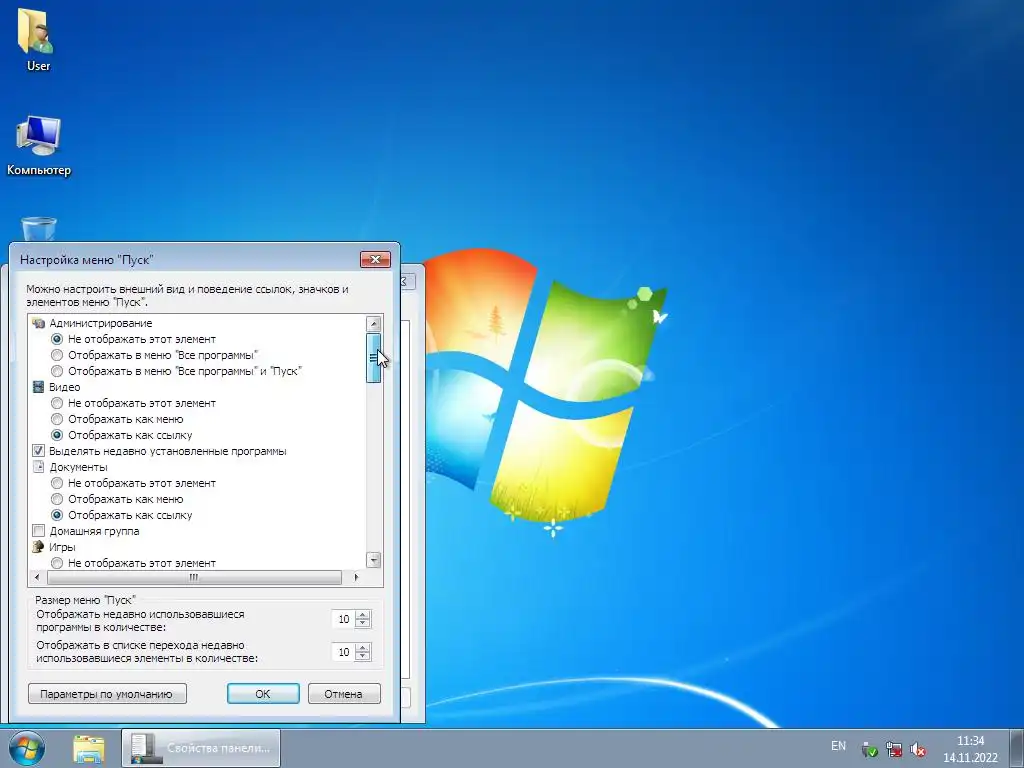The height and width of the screenshot is (768, 1024).
Task: Click the 'Видео' list heading
Action: pyautogui.click(x=65, y=387)
